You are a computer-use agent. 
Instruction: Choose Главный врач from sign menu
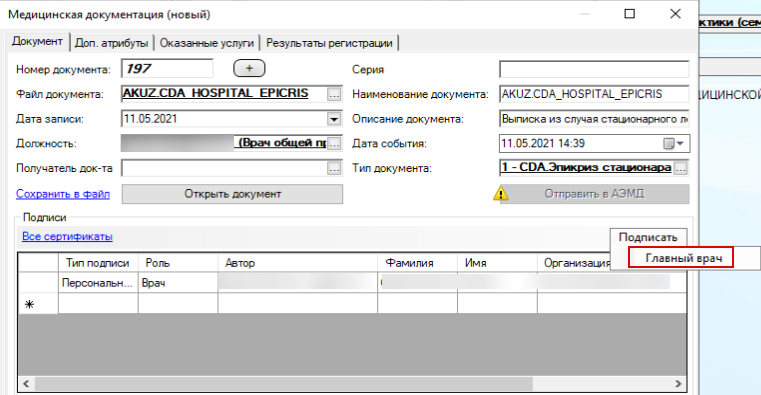681,258
